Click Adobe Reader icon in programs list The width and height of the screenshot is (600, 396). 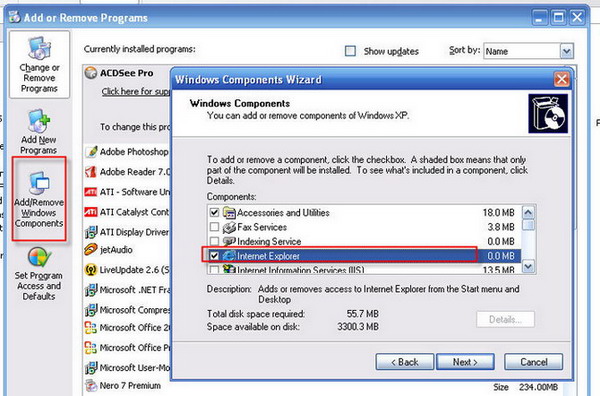click(91, 172)
